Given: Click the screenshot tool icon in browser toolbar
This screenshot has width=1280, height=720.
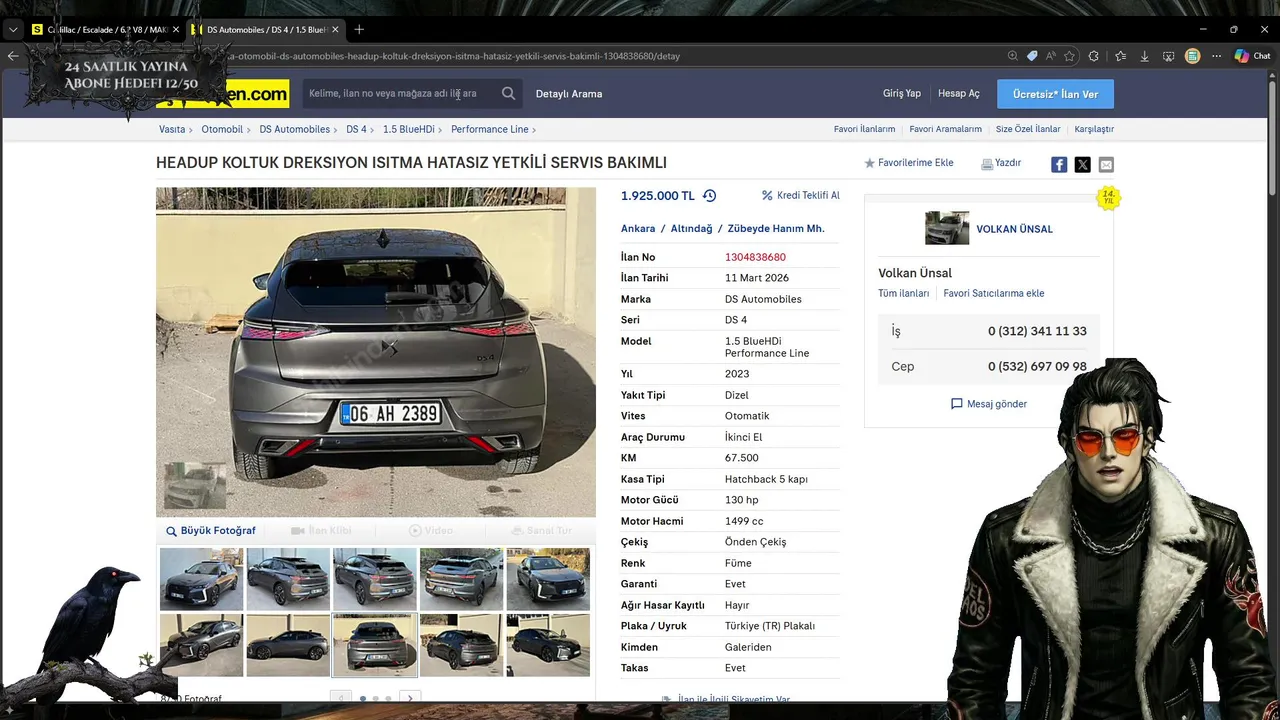Looking at the screenshot, I should tap(1168, 56).
